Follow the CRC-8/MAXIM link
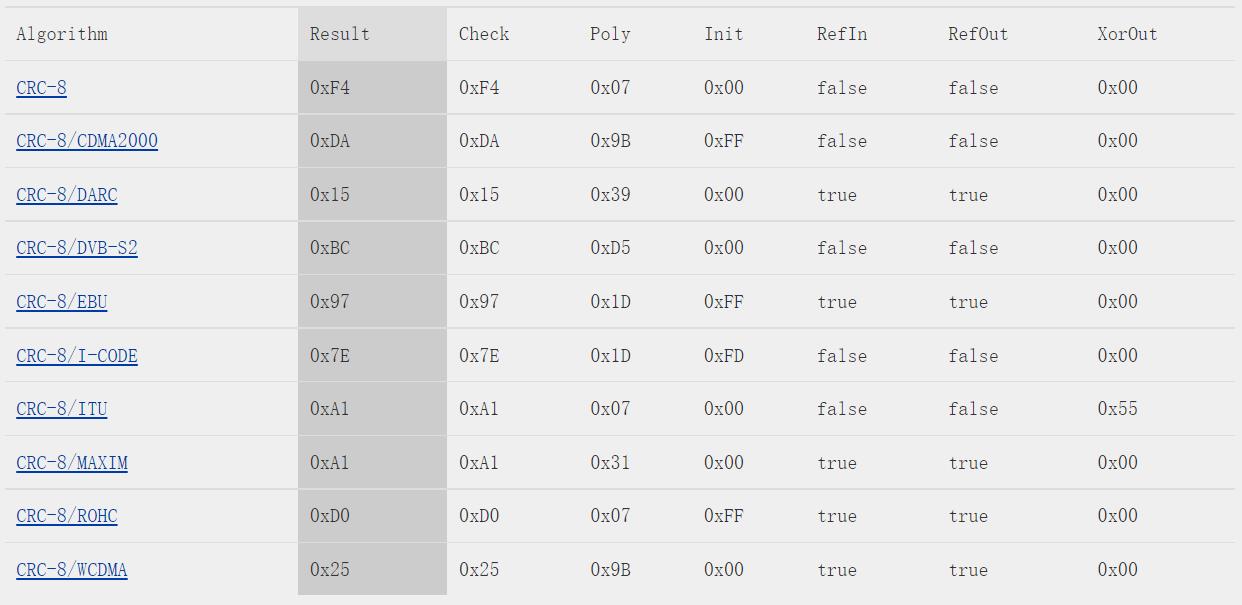This screenshot has width=1242, height=605. 72,463
